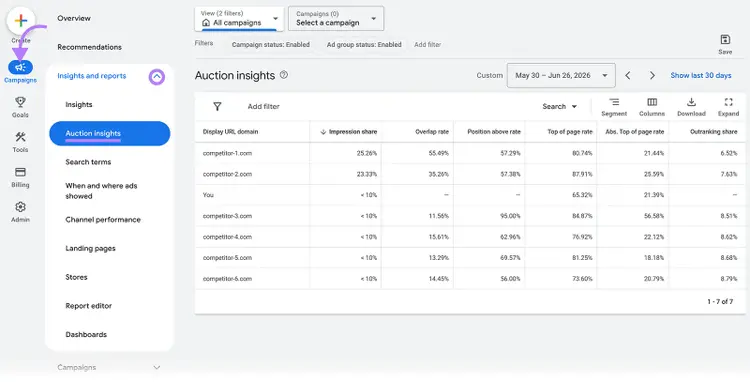Expand the Campaigns section at bottom
The image size is (750, 382).
pos(156,368)
